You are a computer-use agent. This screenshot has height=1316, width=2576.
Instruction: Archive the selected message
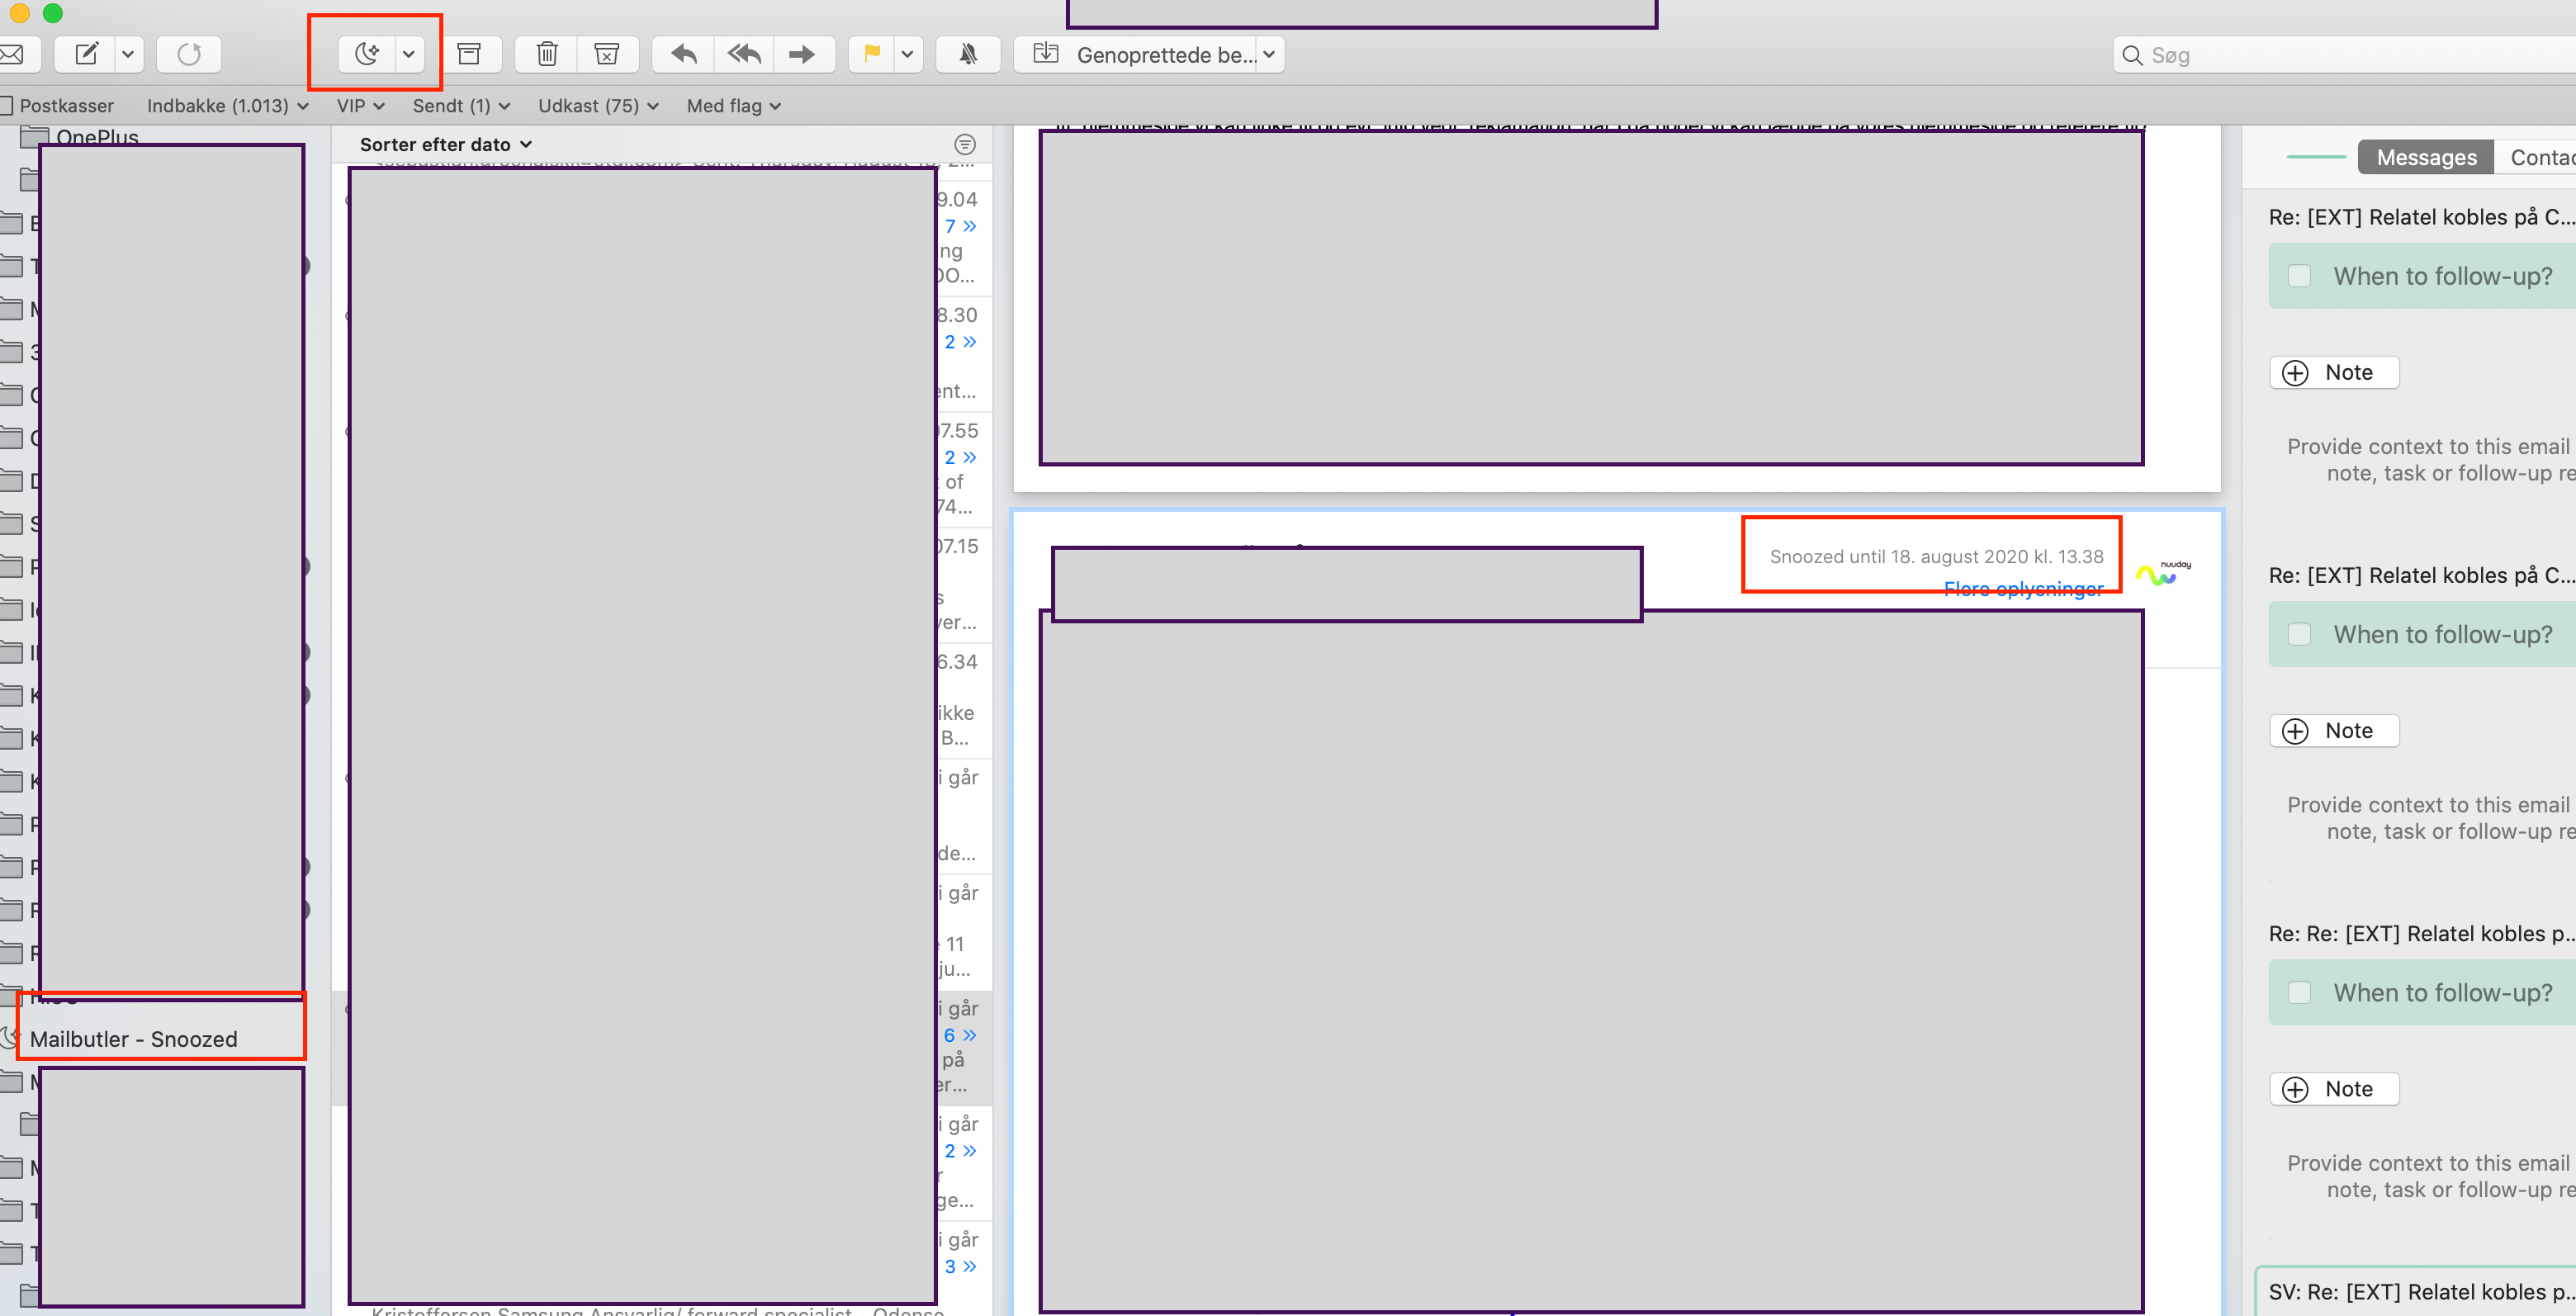469,54
